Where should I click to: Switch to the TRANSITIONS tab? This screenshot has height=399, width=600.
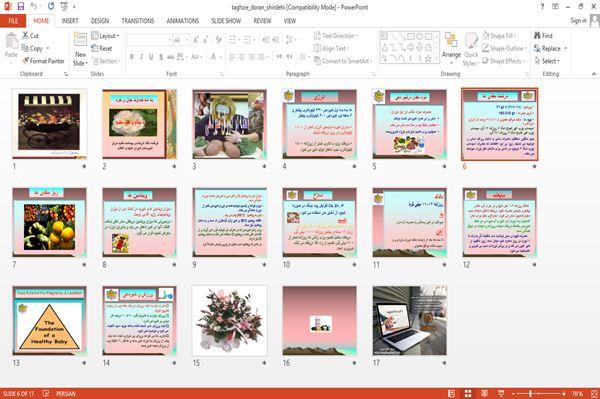click(138, 21)
